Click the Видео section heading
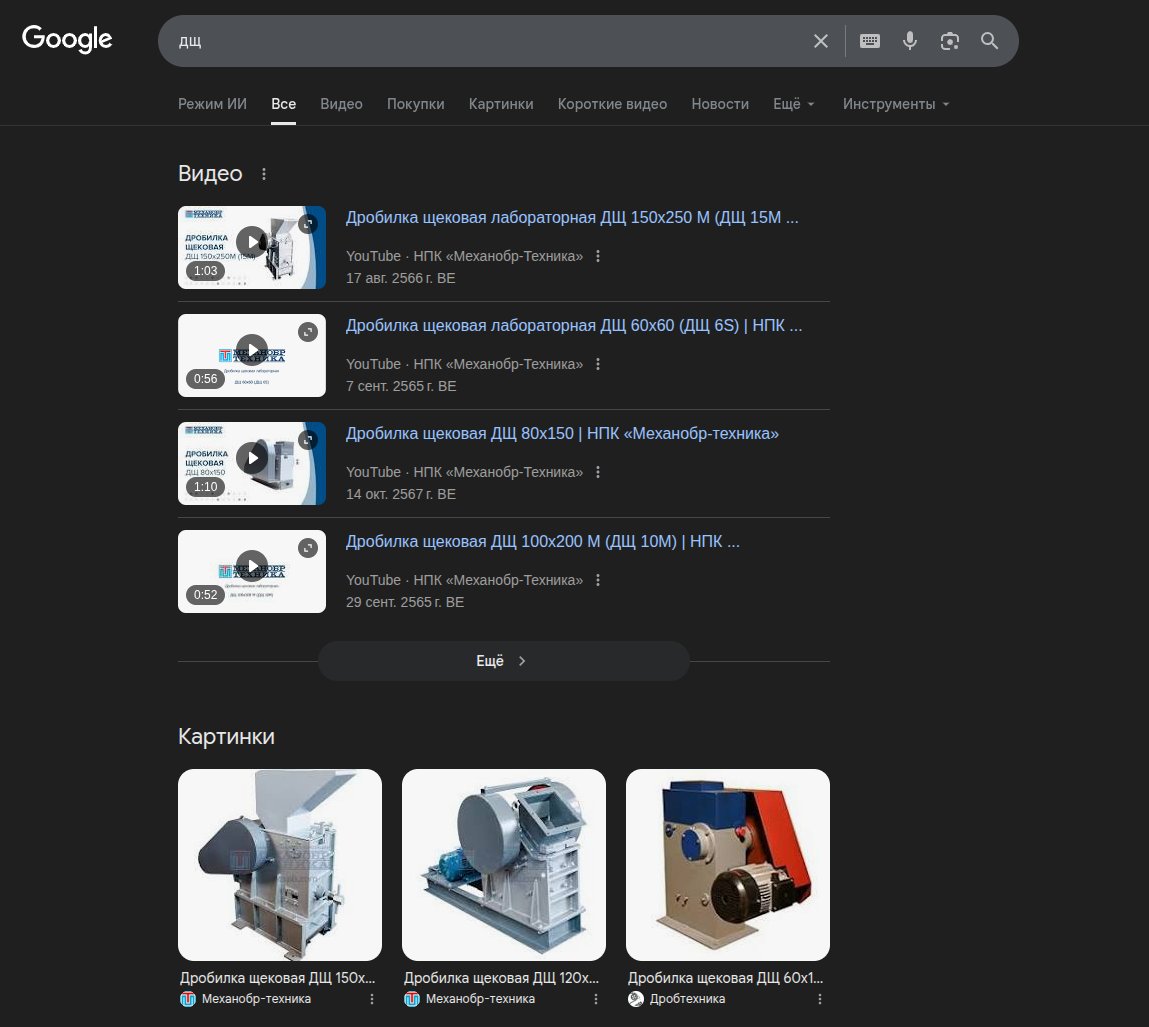1149x1027 pixels. (x=210, y=174)
